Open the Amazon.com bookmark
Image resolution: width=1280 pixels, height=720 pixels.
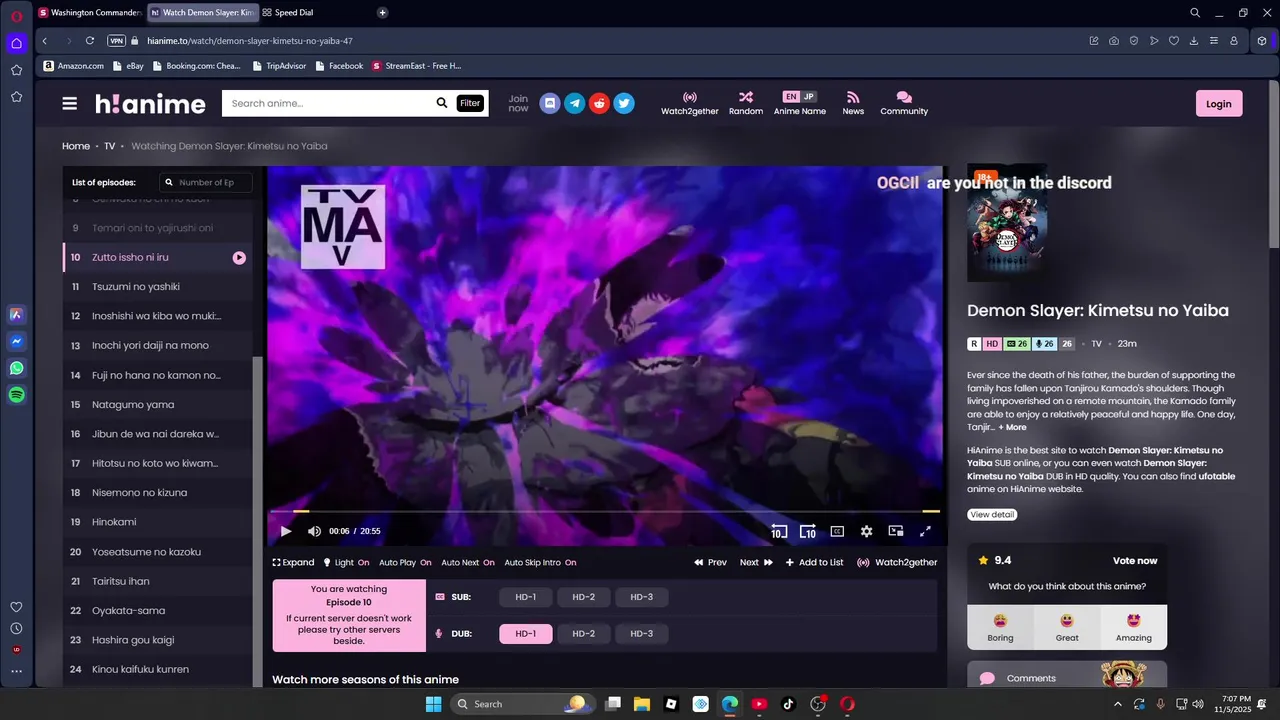(74, 66)
